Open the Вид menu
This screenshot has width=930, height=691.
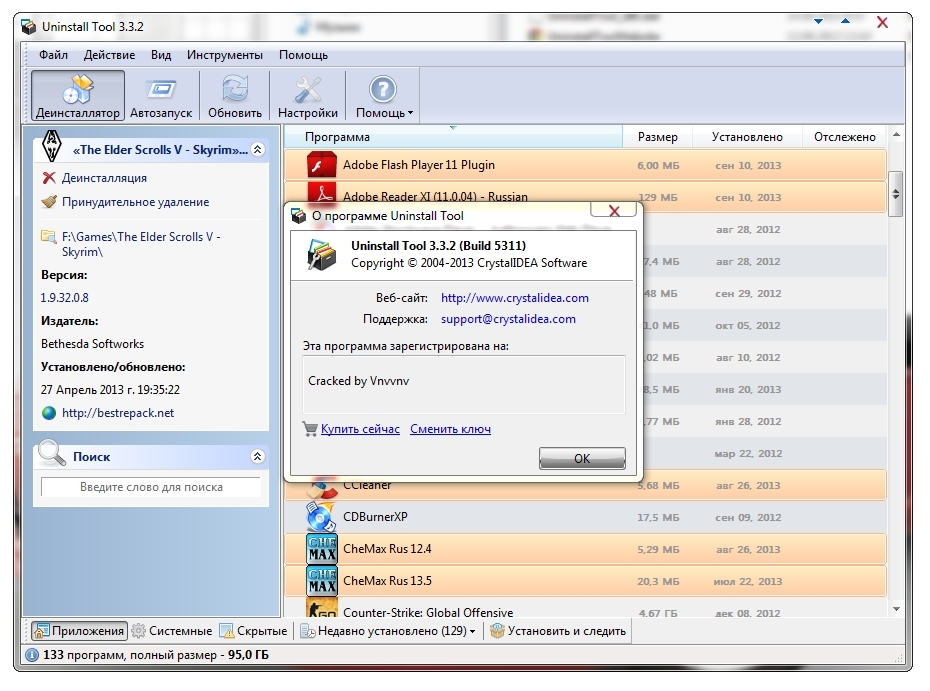click(161, 55)
